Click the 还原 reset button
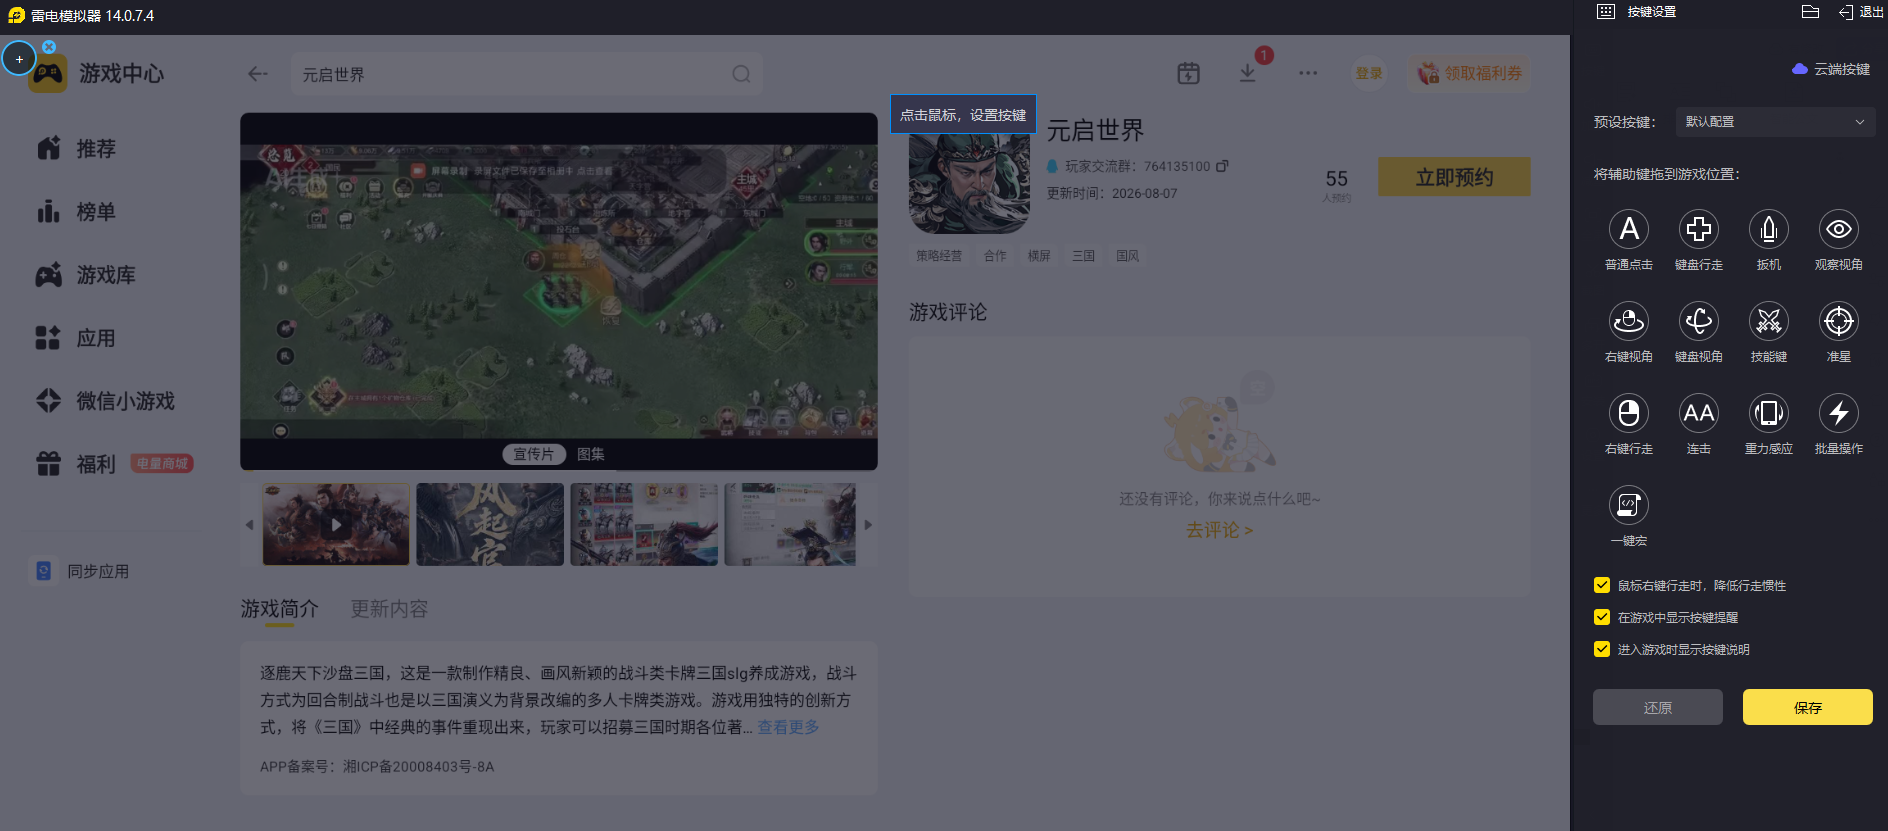 coord(1658,707)
